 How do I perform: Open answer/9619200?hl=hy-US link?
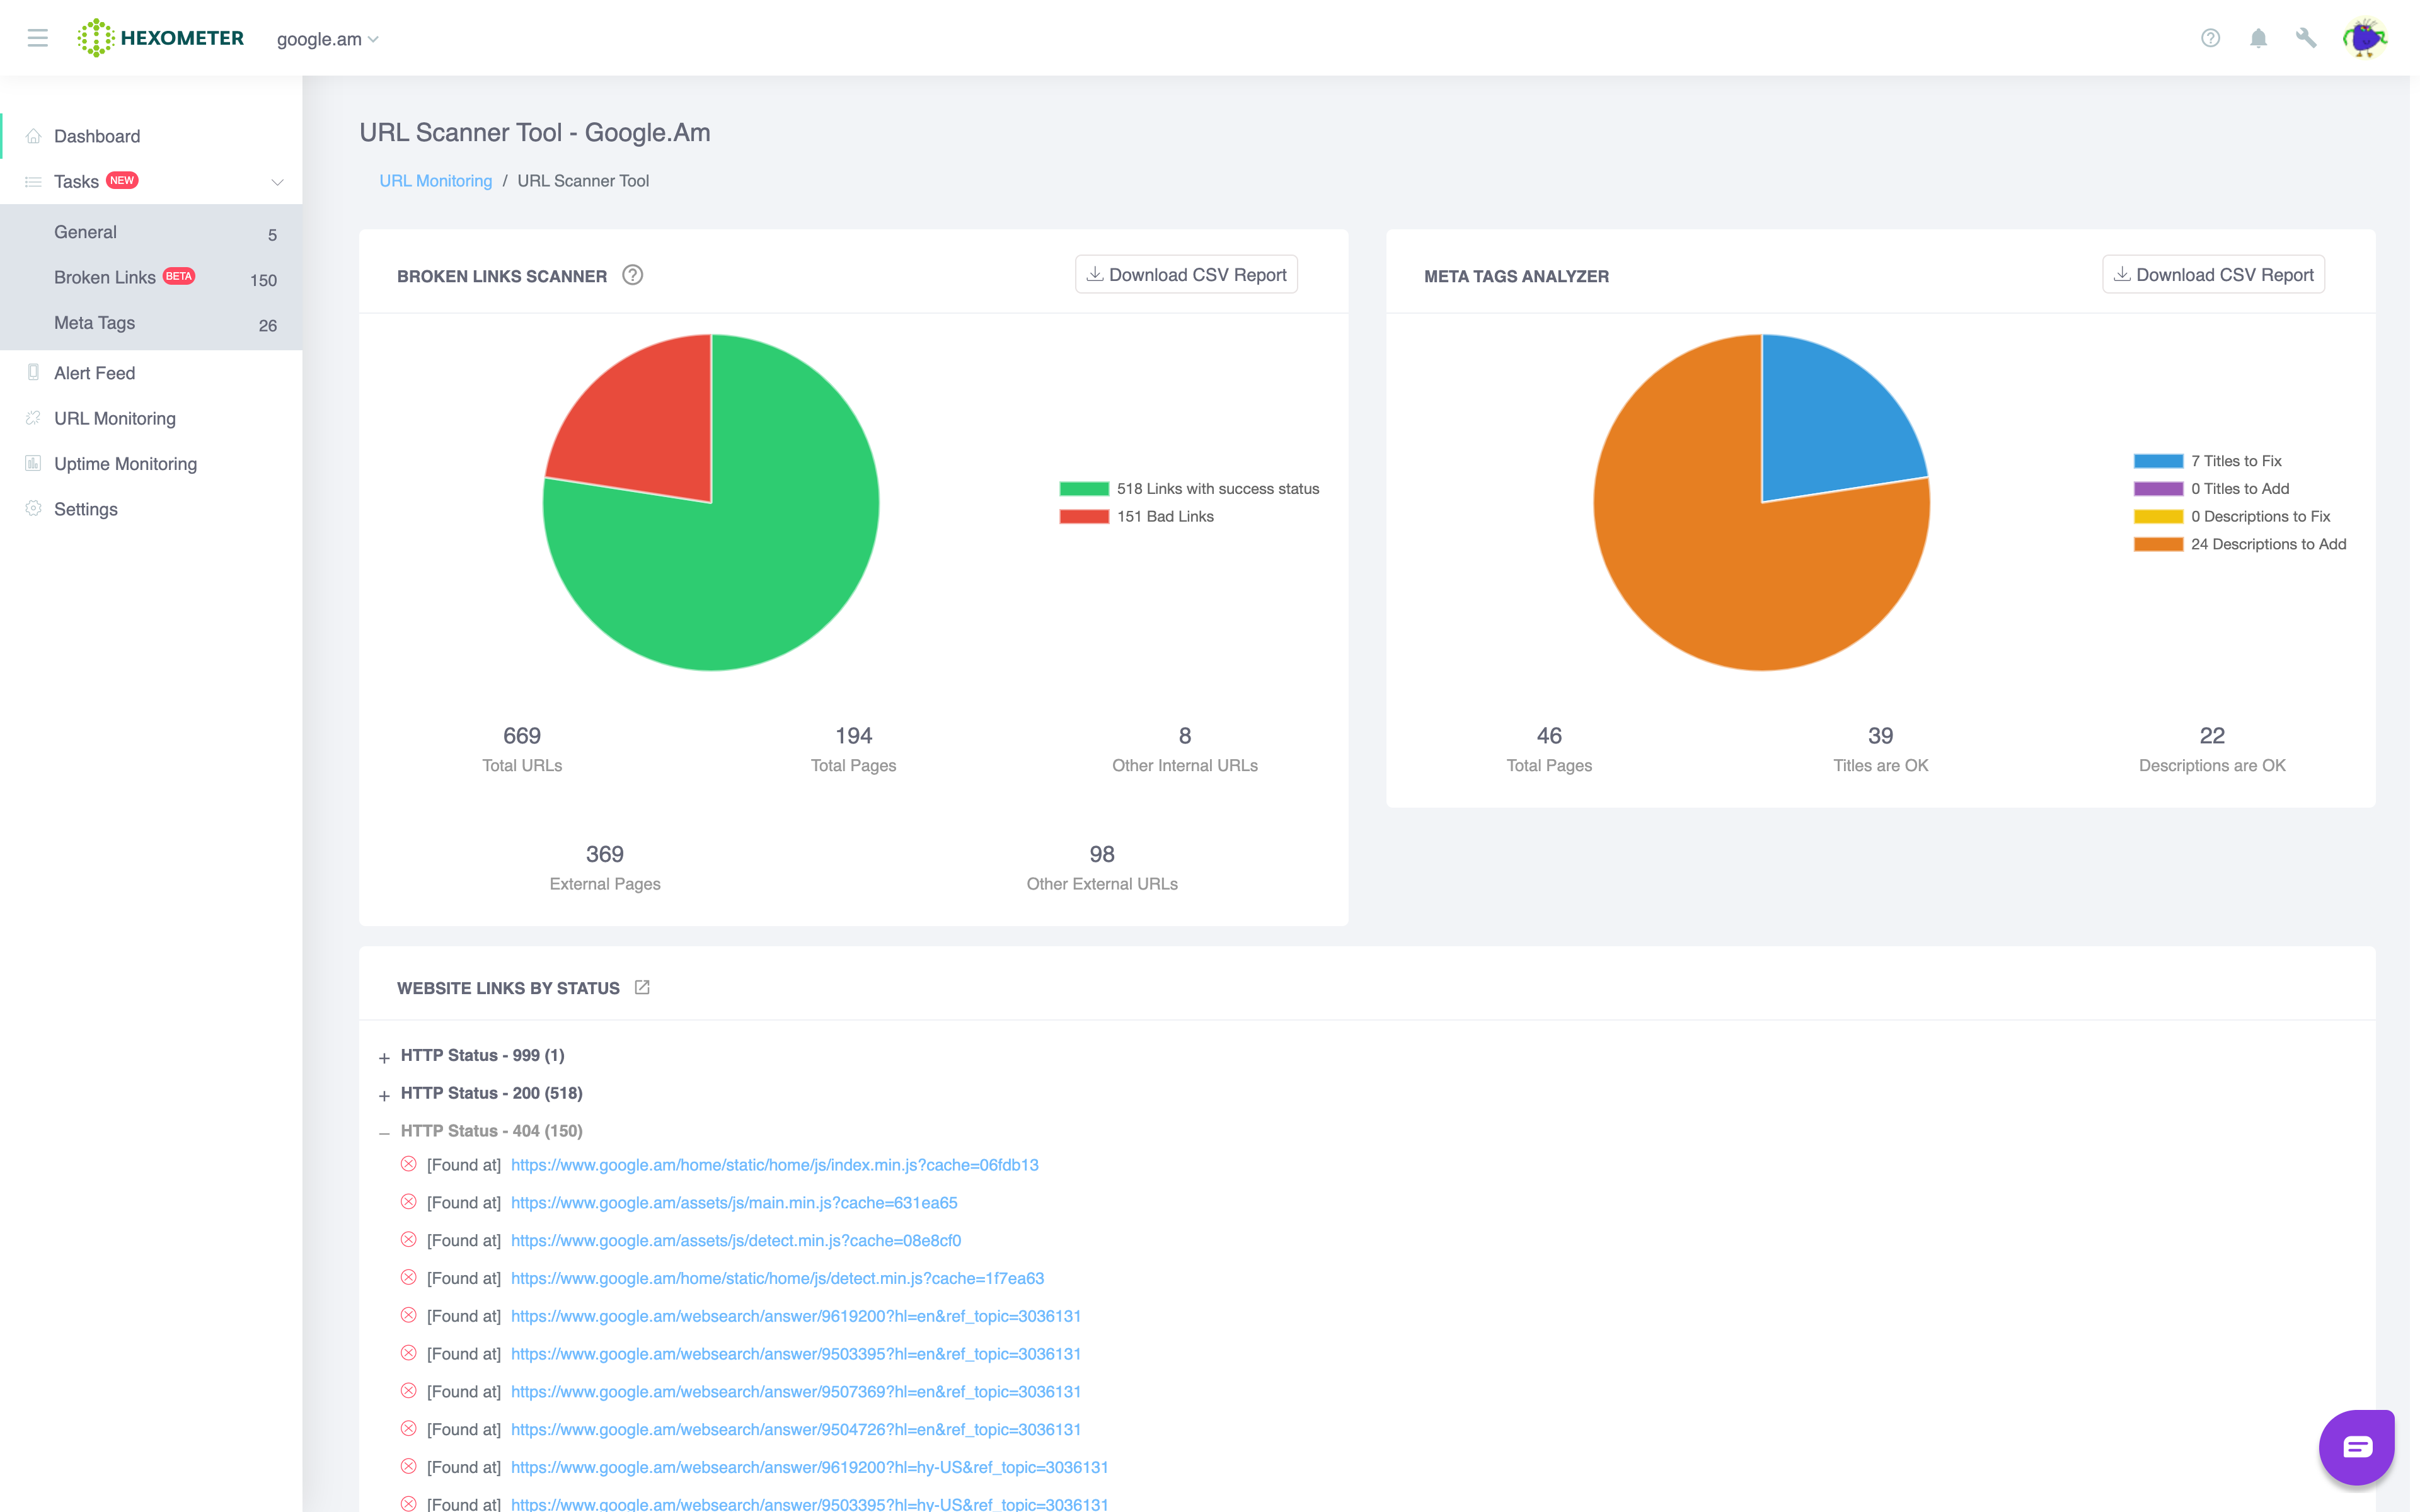(x=809, y=1467)
